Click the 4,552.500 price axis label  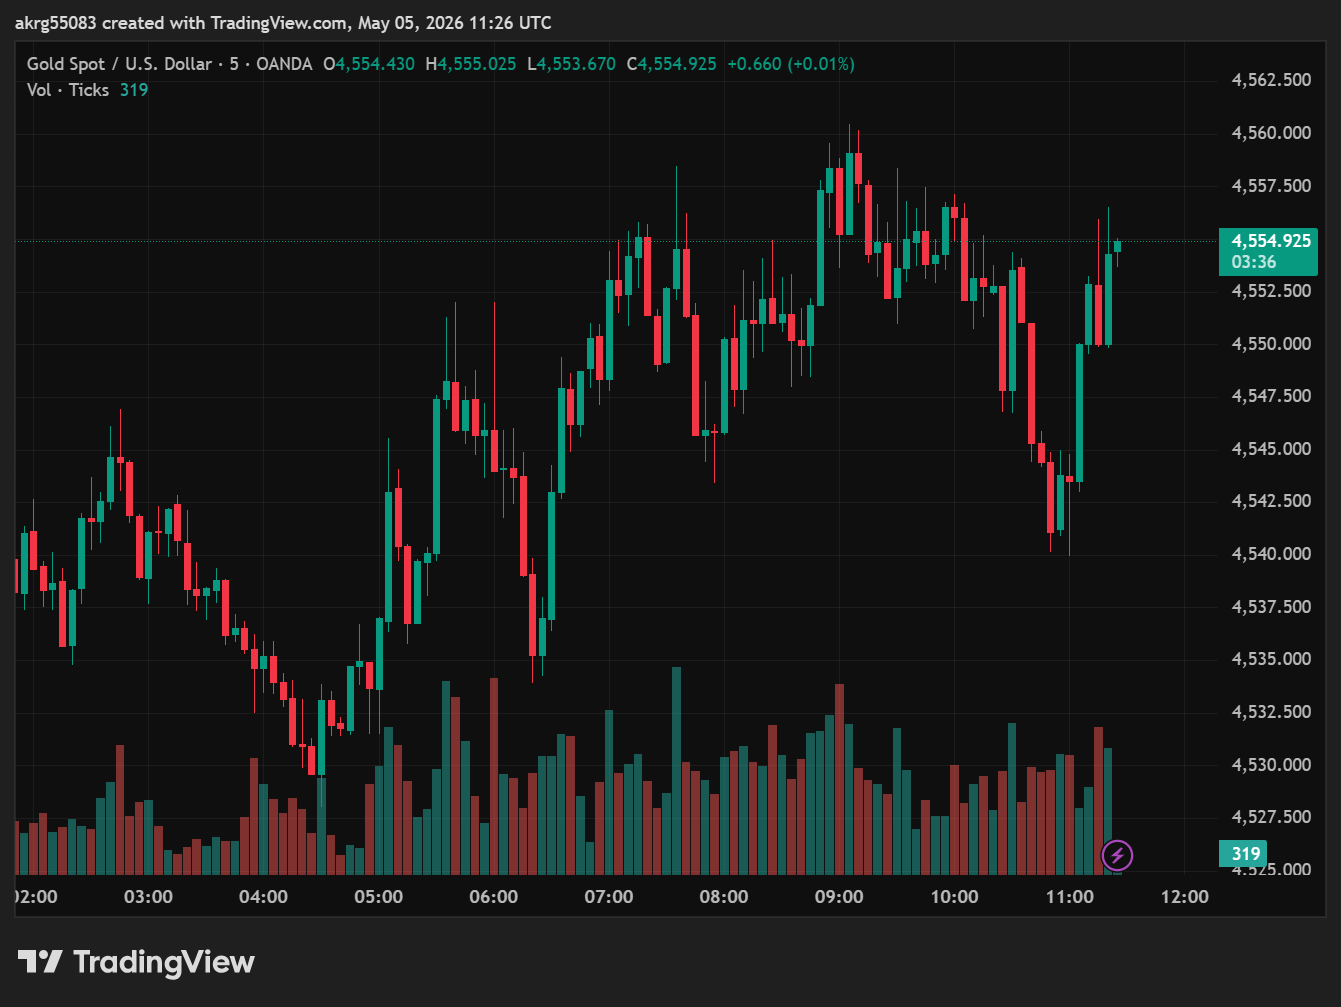click(1271, 291)
